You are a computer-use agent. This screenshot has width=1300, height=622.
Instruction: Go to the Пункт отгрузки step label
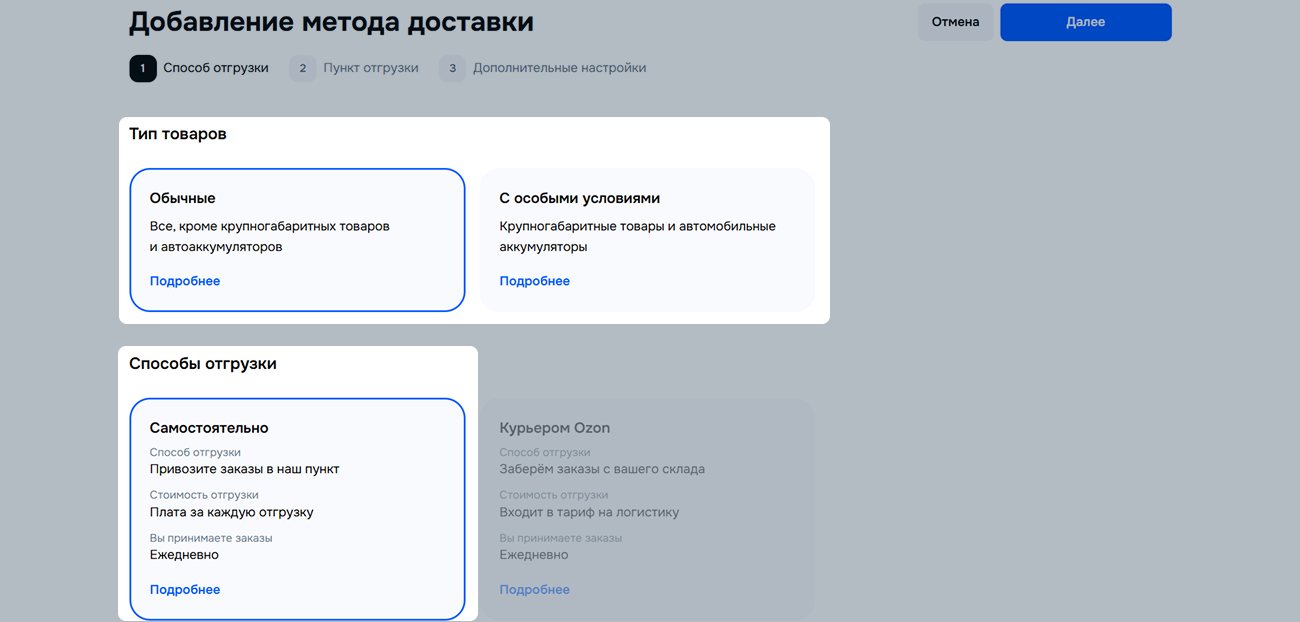371,69
